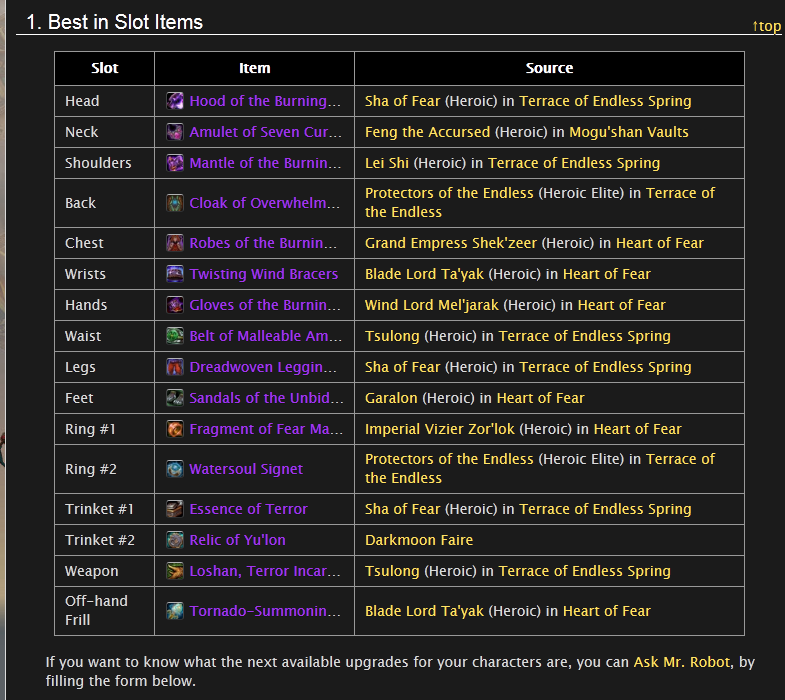Open the Mogu'shan Vaults raid link

click(628, 132)
